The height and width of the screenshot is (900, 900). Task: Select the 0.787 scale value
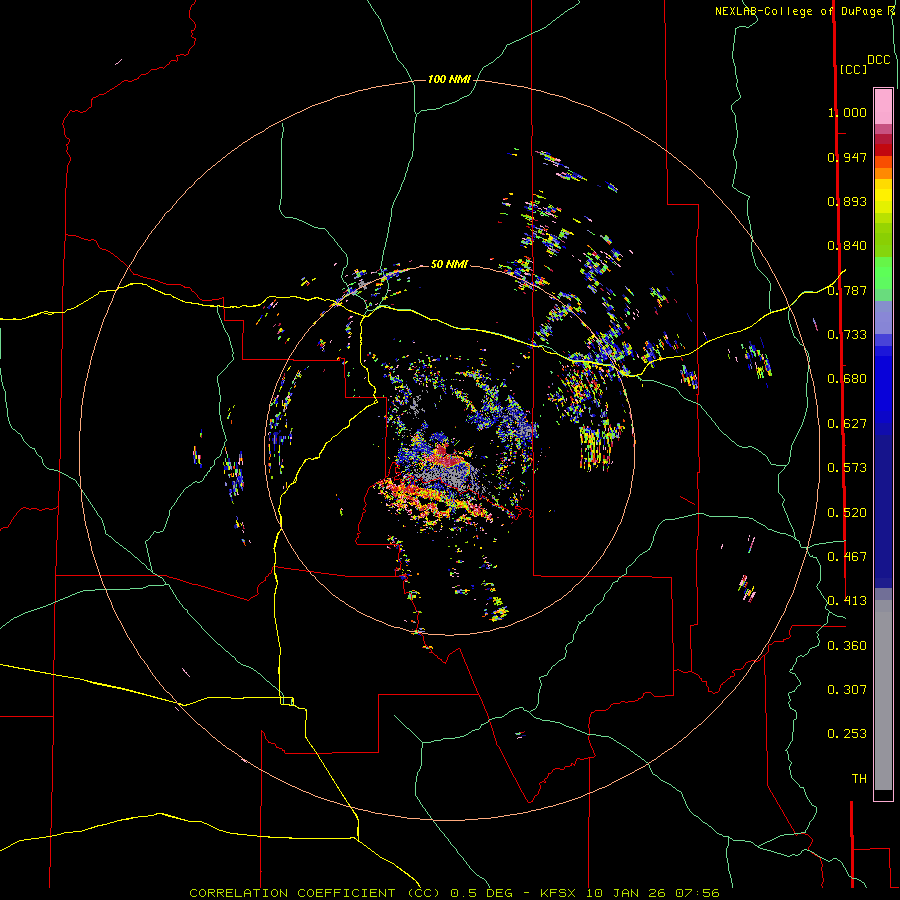tap(847, 290)
